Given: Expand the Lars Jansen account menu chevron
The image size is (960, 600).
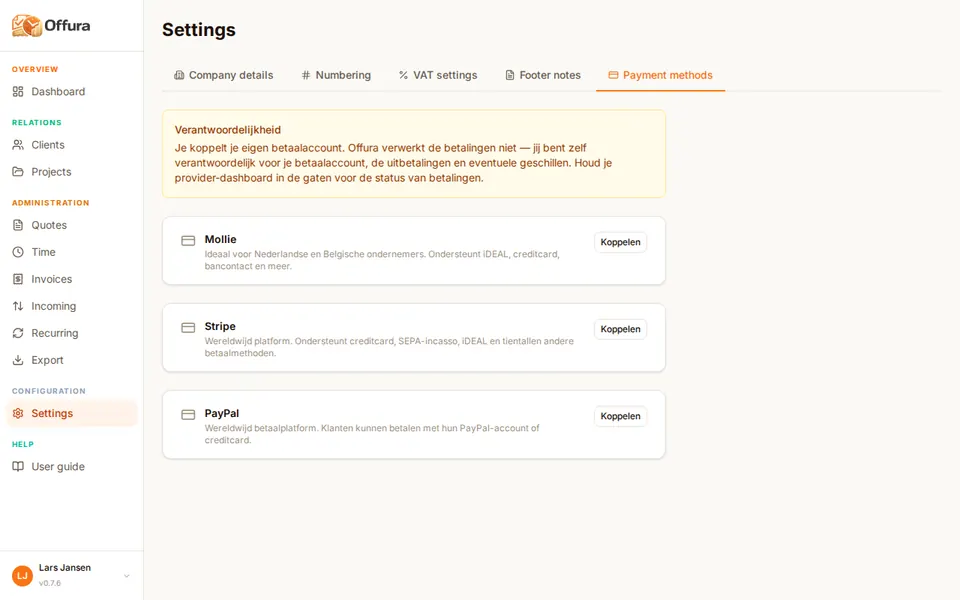Looking at the screenshot, I should tap(127, 576).
